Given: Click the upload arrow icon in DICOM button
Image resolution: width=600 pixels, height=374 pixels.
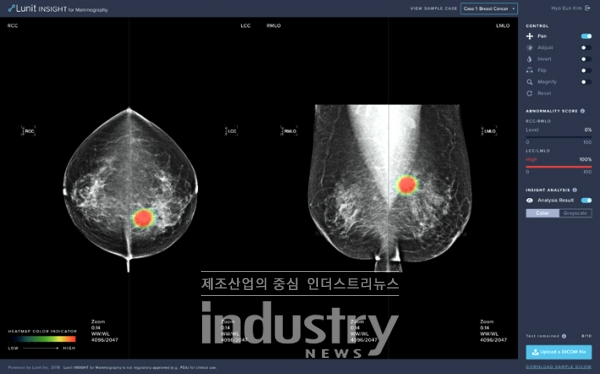Looking at the screenshot, I should [536, 352].
